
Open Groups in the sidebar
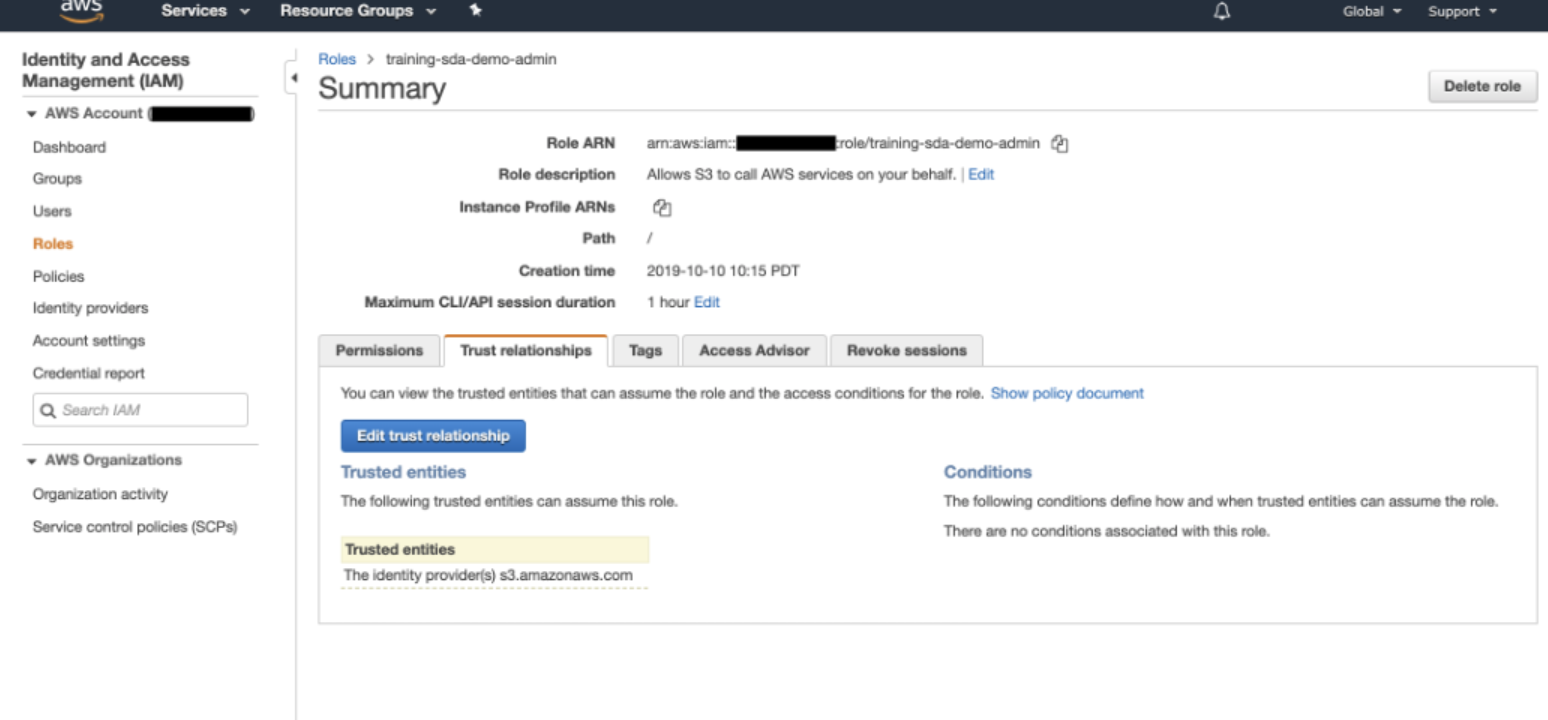(x=57, y=179)
